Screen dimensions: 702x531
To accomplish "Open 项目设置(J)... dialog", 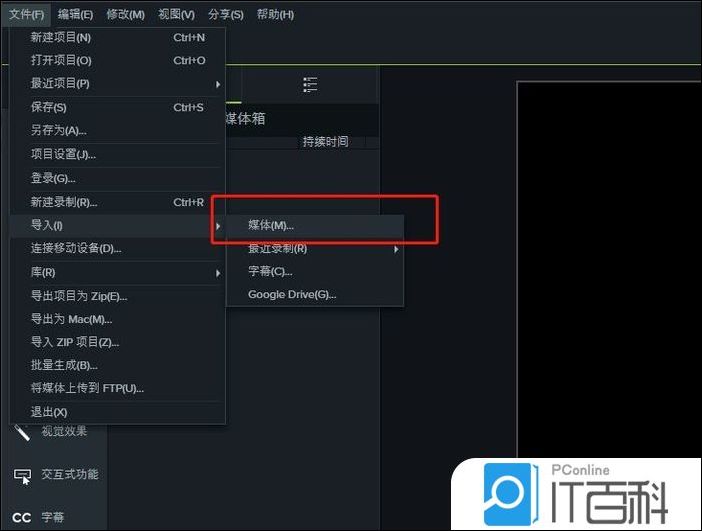I will [117, 155].
